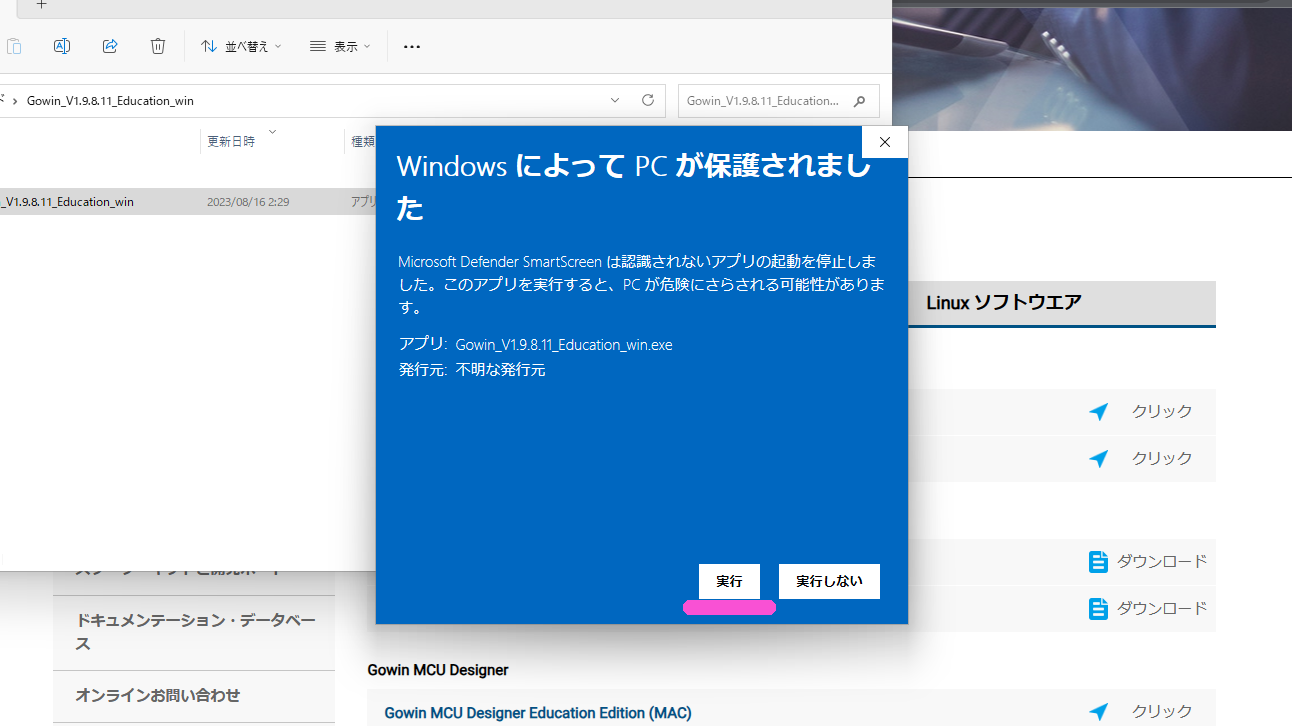Open new tab with plus icon in Explorer
Image resolution: width=1292 pixels, height=726 pixels.
(41, 4)
